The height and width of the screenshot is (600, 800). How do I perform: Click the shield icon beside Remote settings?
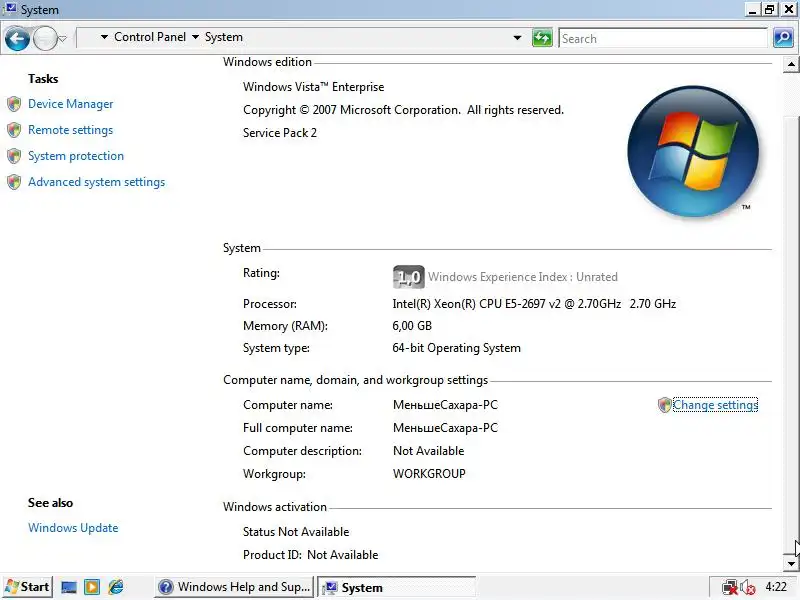[x=14, y=130]
